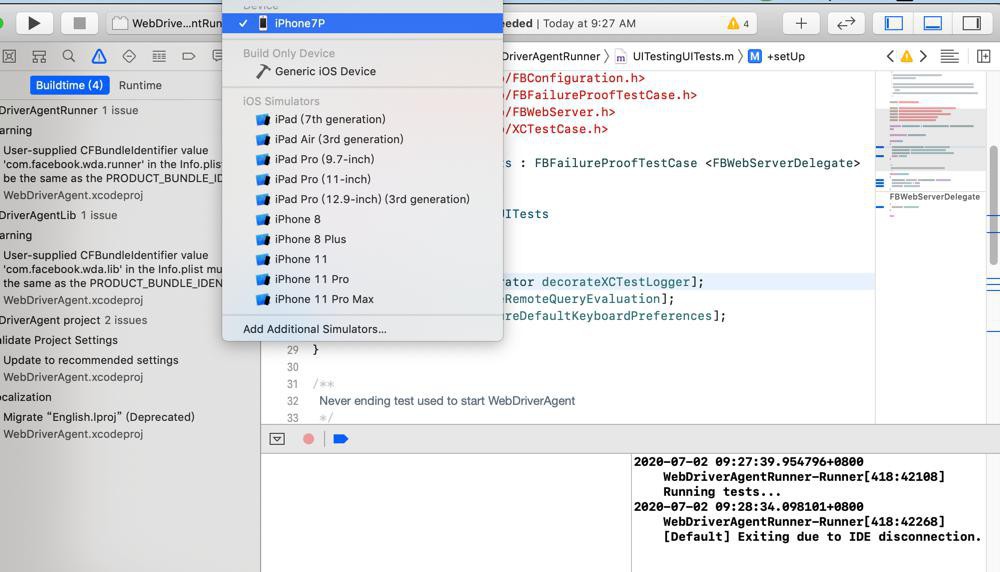The width and height of the screenshot is (1000, 572).
Task: Open the breakpoint navigator icon
Action: pyautogui.click(x=189, y=56)
